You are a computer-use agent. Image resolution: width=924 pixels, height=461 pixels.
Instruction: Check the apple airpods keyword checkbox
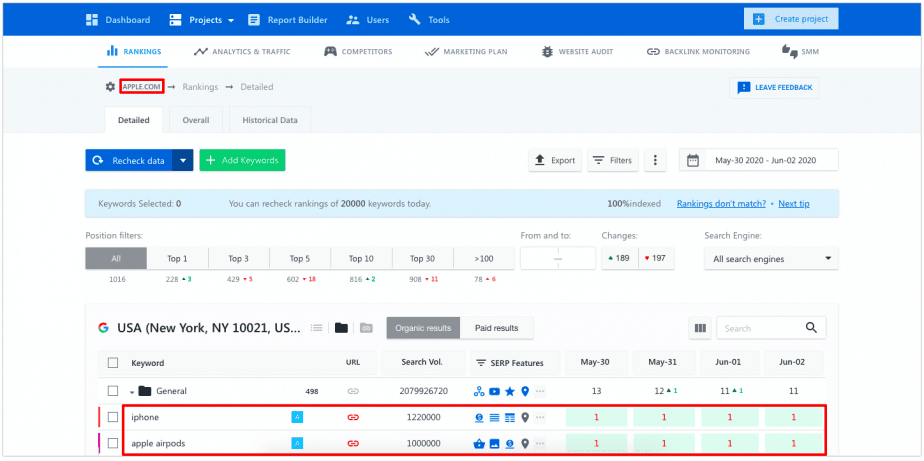113,443
